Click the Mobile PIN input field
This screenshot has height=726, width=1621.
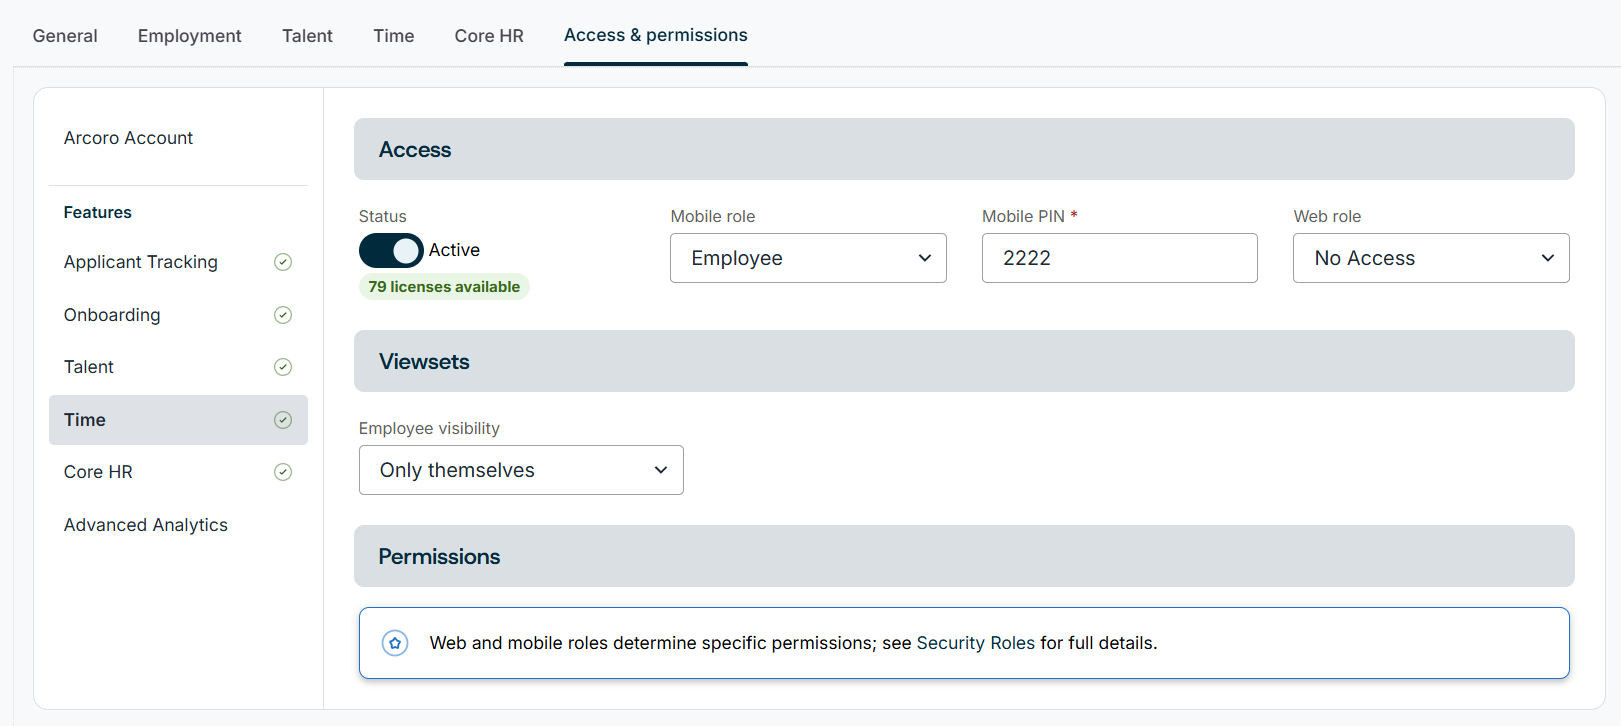[x=1120, y=258]
